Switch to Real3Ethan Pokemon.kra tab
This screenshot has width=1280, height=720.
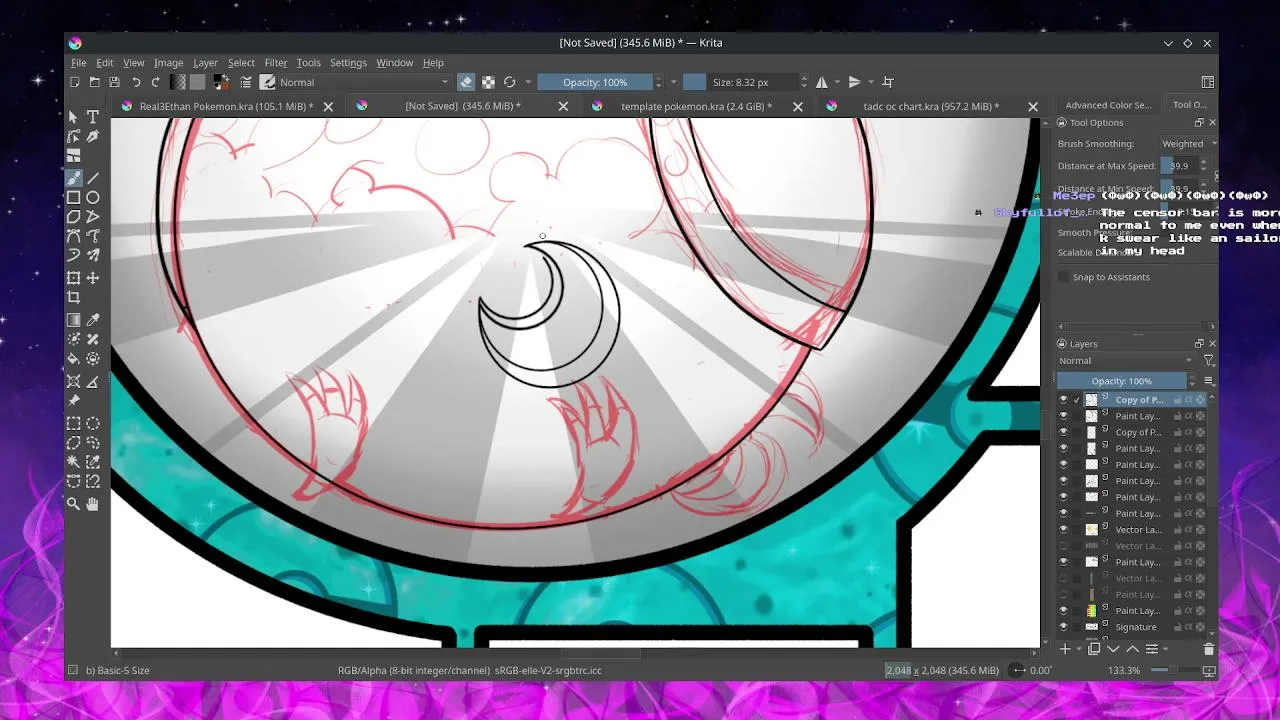[226, 106]
